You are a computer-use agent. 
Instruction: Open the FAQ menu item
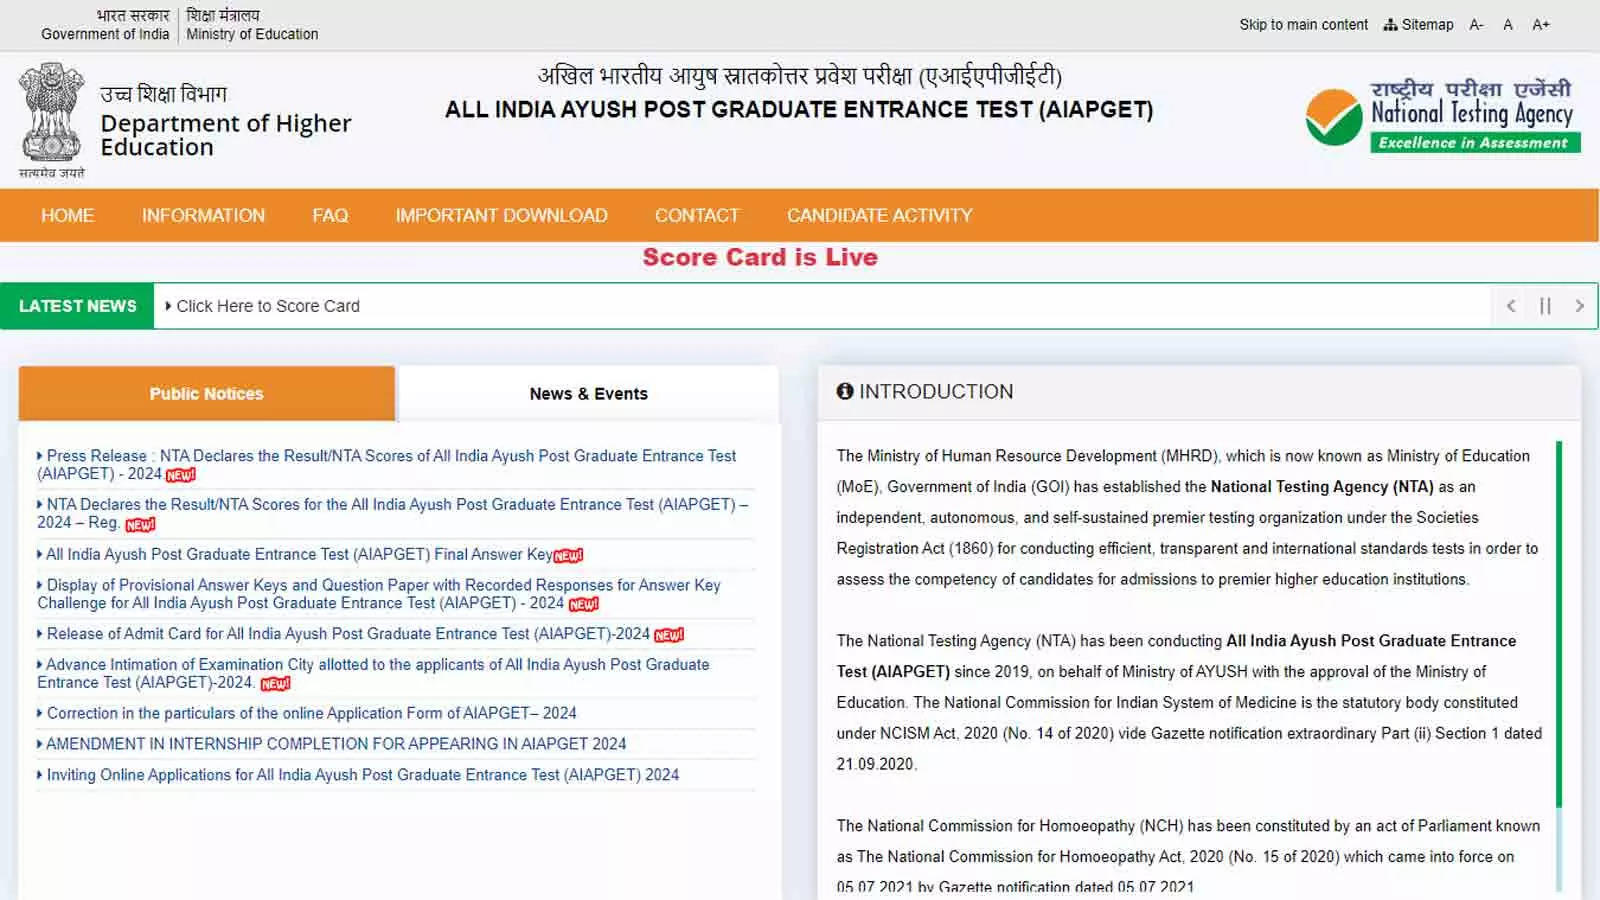pyautogui.click(x=330, y=215)
